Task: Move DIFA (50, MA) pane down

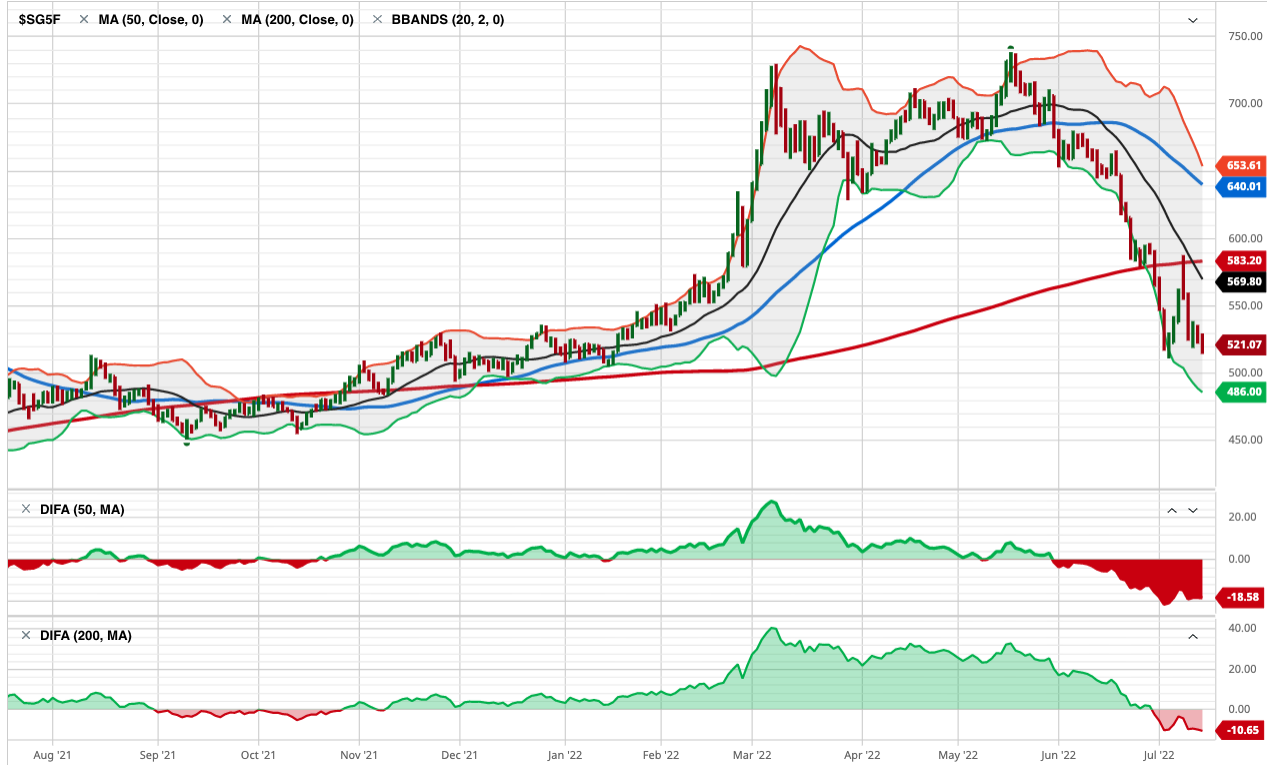Action: [1192, 510]
